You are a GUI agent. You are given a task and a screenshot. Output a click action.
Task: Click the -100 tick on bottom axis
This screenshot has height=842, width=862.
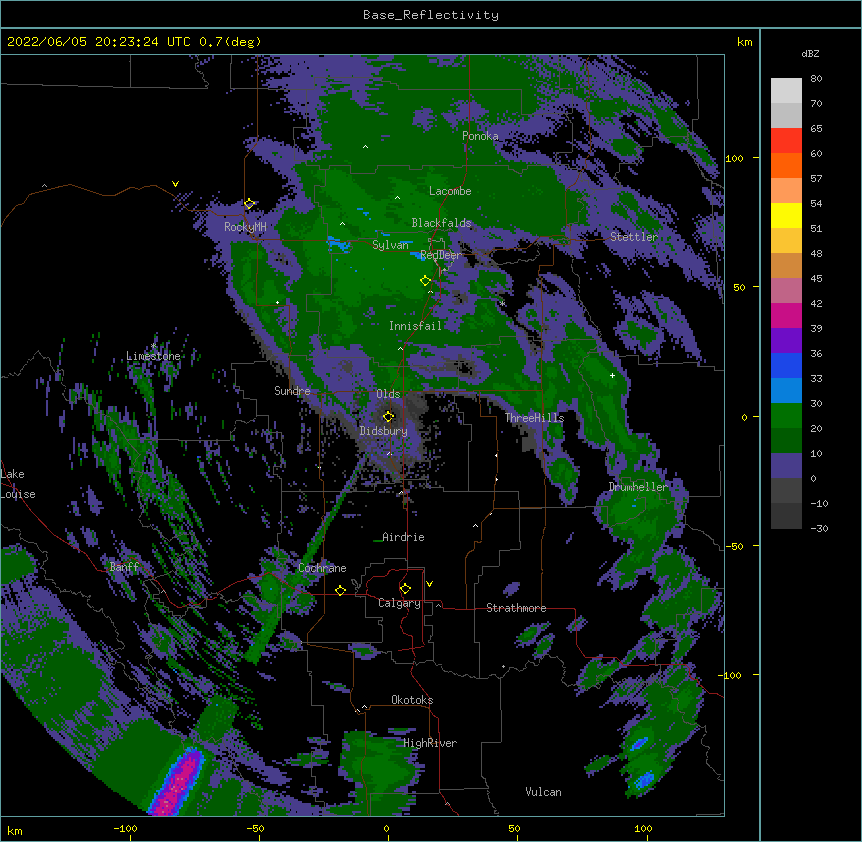pyautogui.click(x=125, y=828)
